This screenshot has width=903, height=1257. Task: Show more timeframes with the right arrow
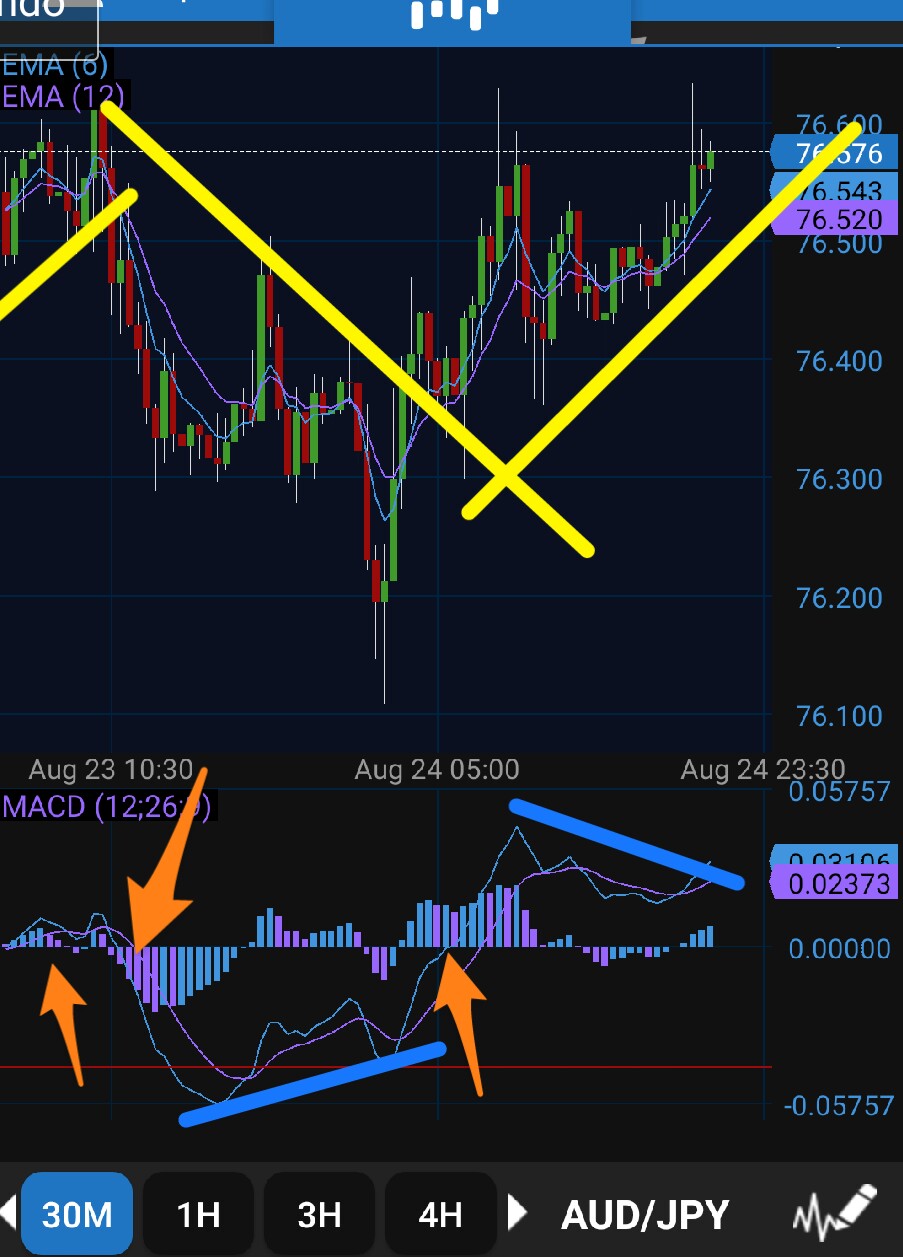(517, 1213)
